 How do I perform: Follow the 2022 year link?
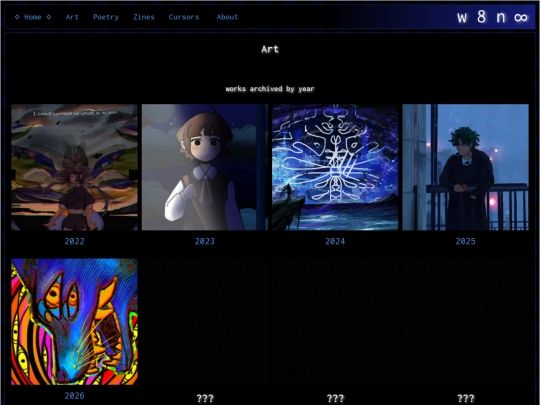tap(74, 241)
